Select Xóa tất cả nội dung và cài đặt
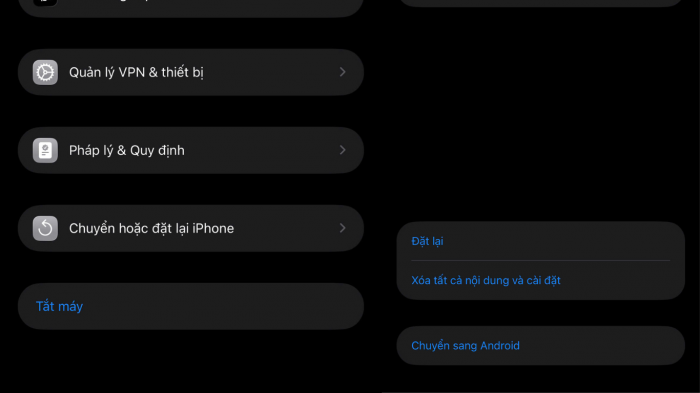Image resolution: width=700 pixels, height=393 pixels. (x=486, y=280)
